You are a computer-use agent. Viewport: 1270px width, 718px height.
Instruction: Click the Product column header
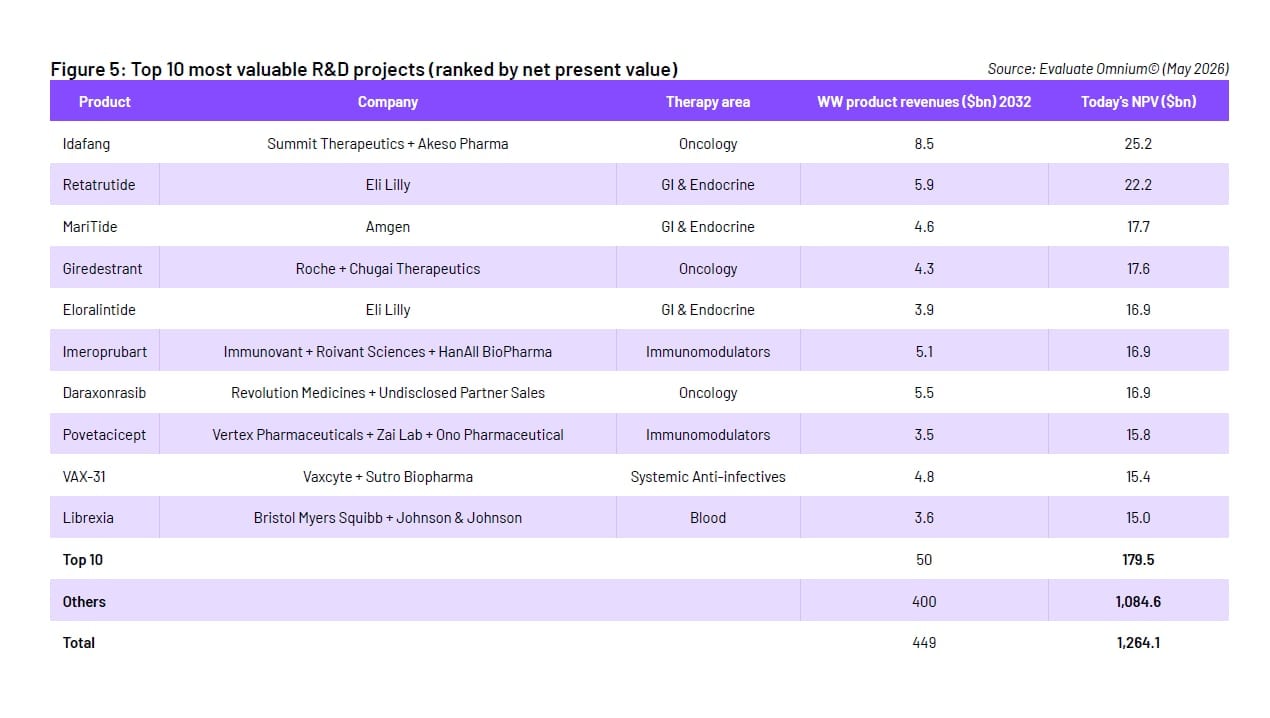pyautogui.click(x=105, y=102)
